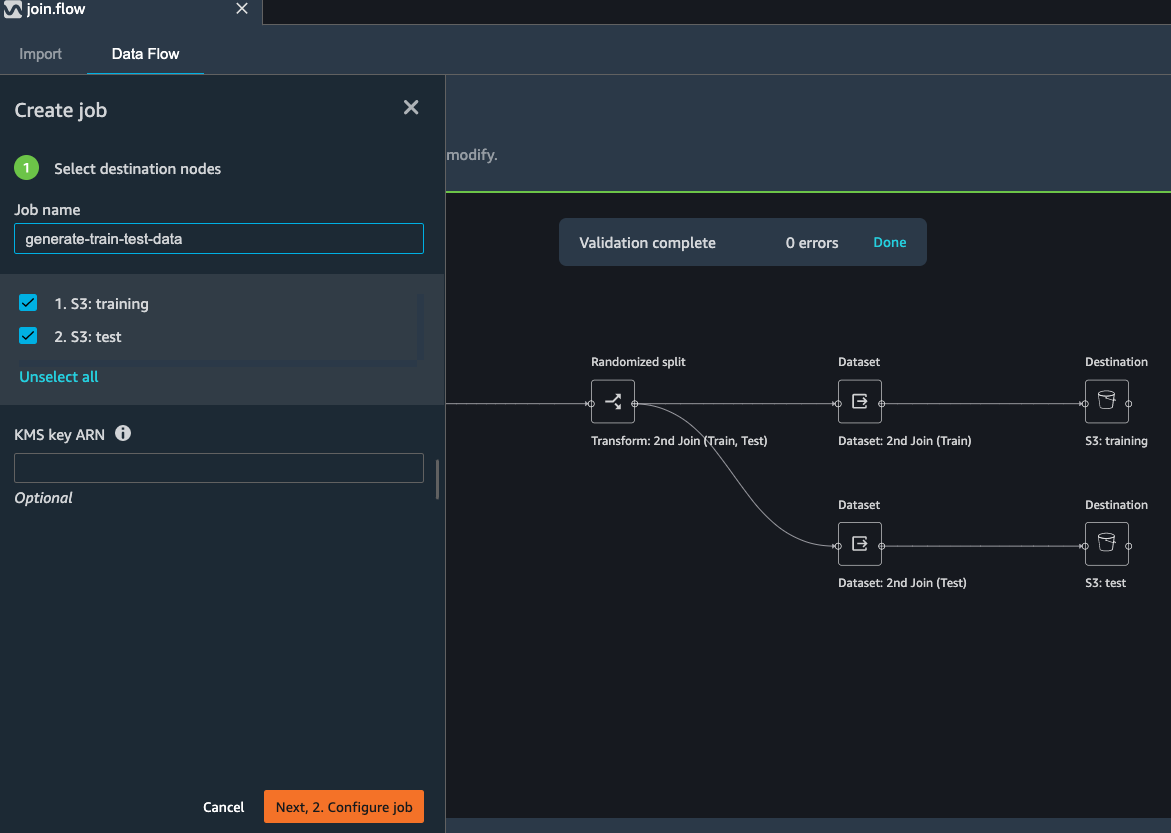Image resolution: width=1171 pixels, height=833 pixels.
Task: Click the Dataset: 2nd Join (Test) label
Action: (902, 583)
